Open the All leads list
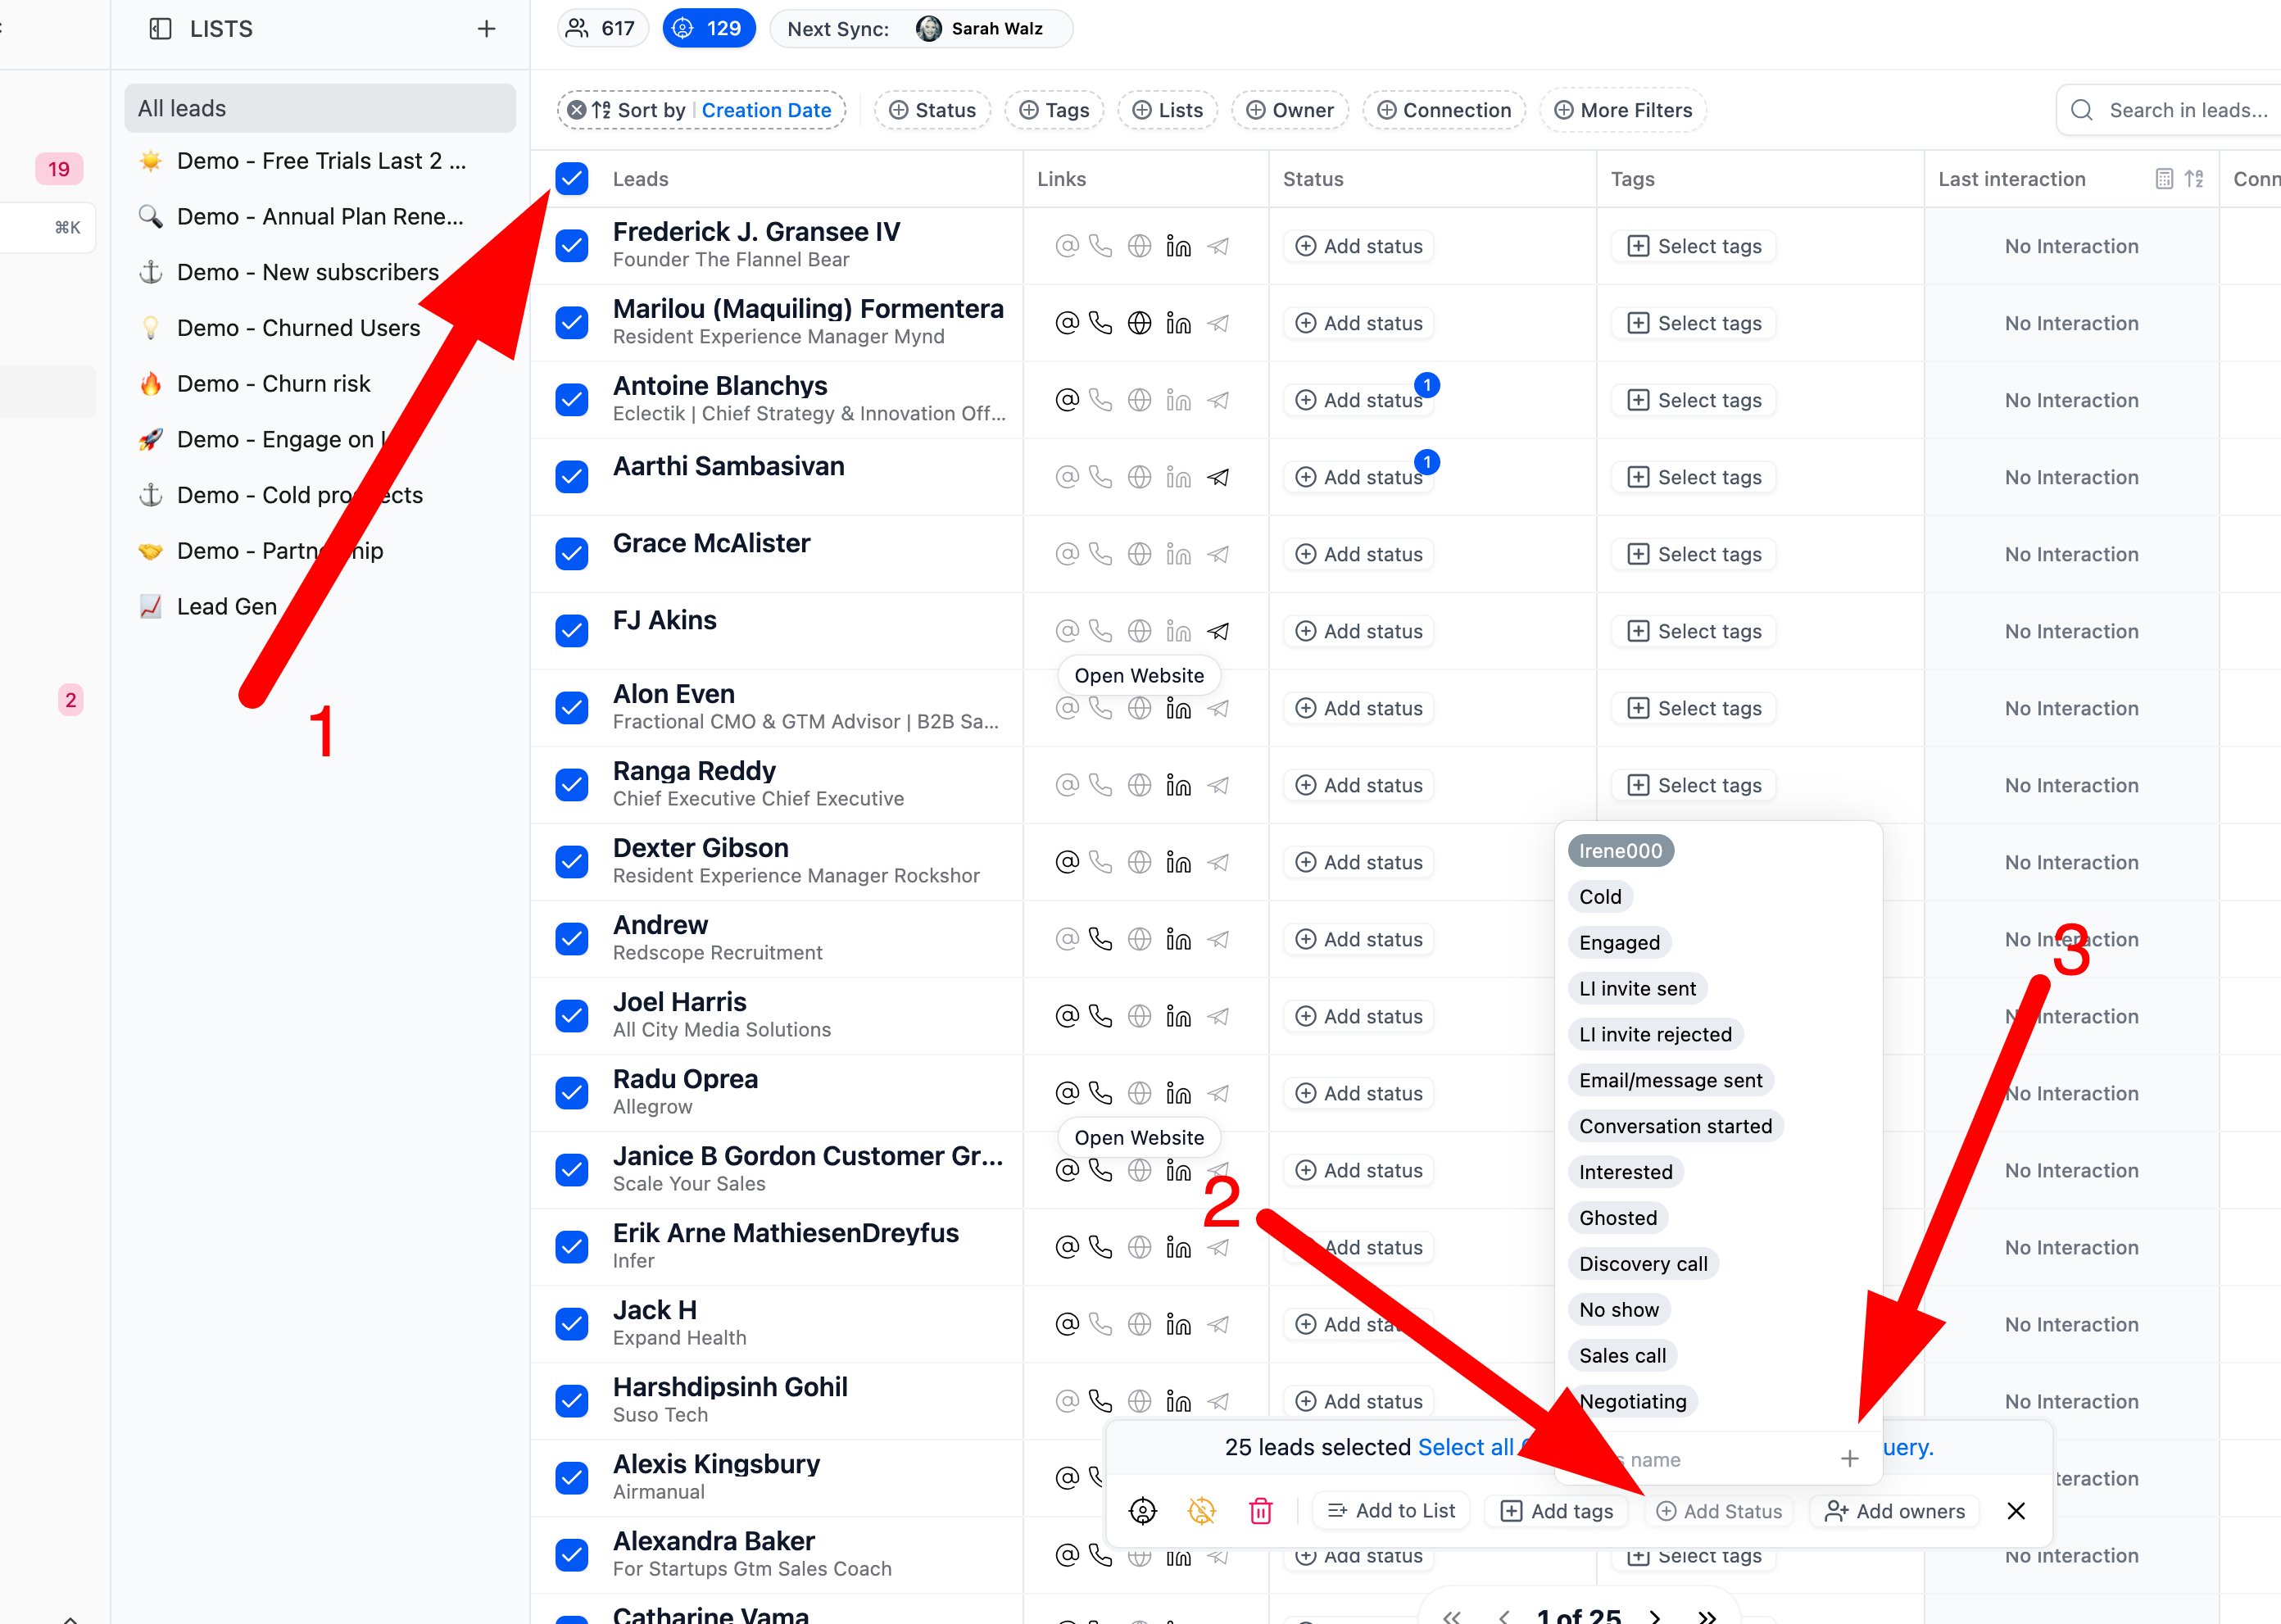 [x=320, y=108]
